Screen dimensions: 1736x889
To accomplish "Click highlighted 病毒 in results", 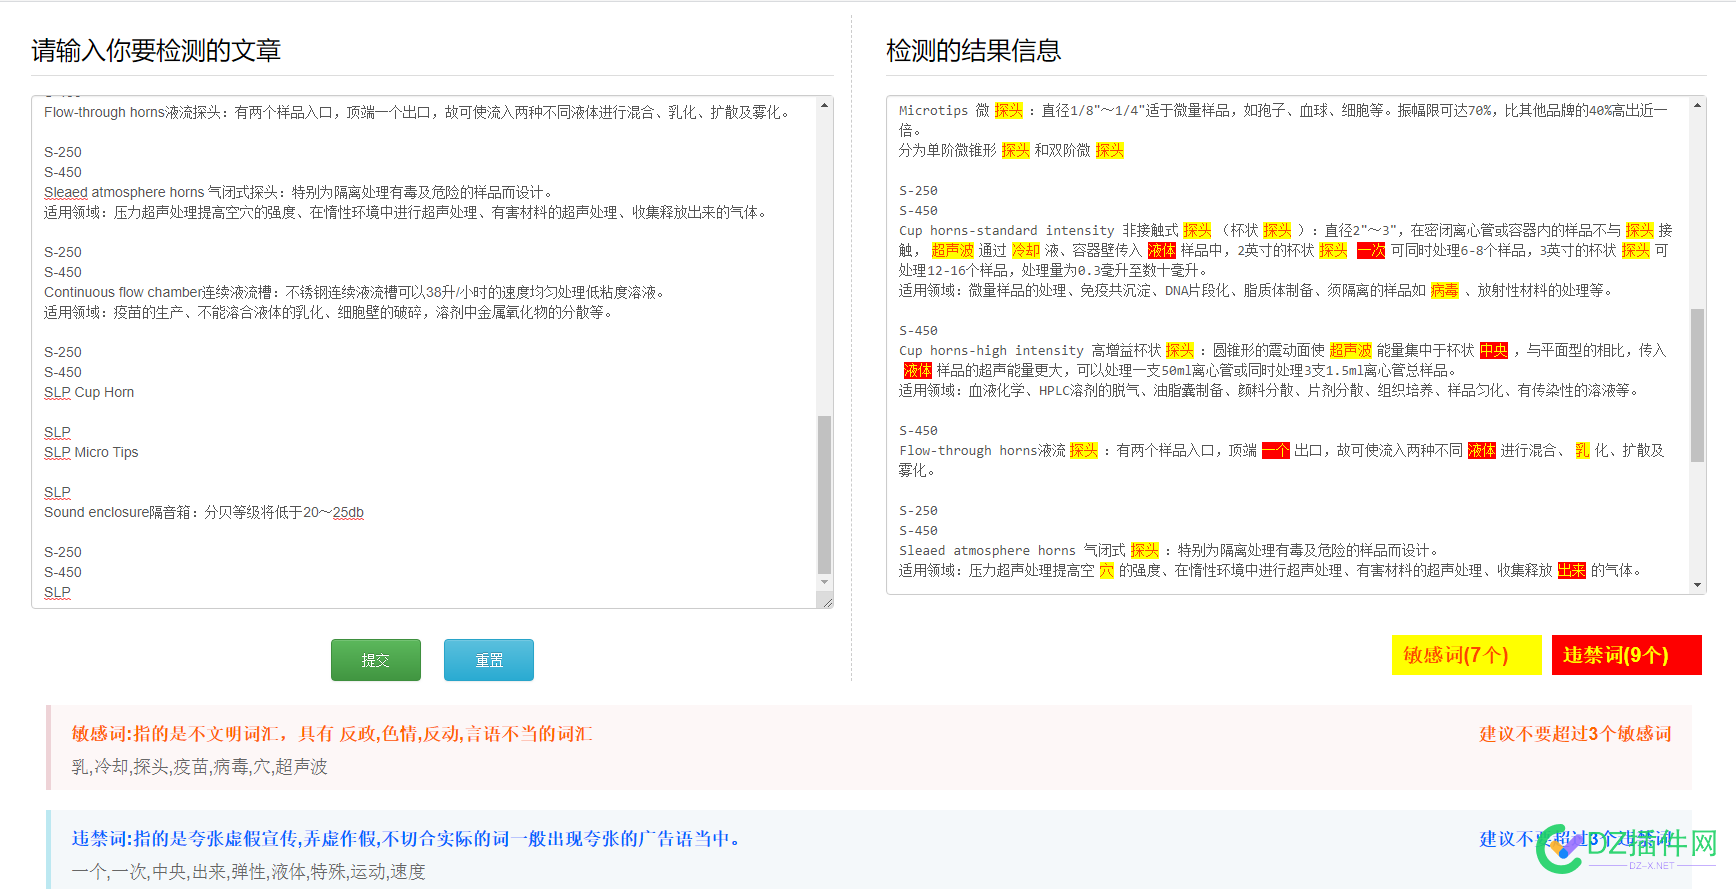I will click(x=1445, y=290).
